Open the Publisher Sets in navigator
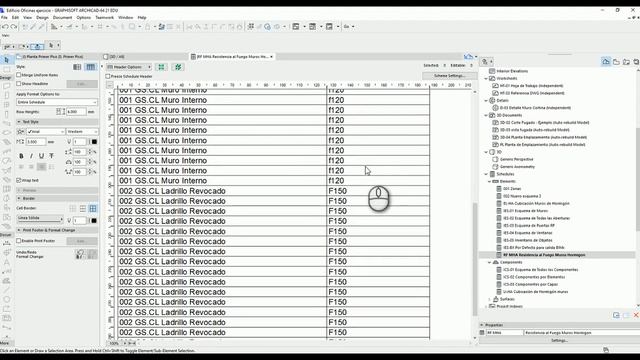The height and width of the screenshot is (360, 640). point(636,62)
